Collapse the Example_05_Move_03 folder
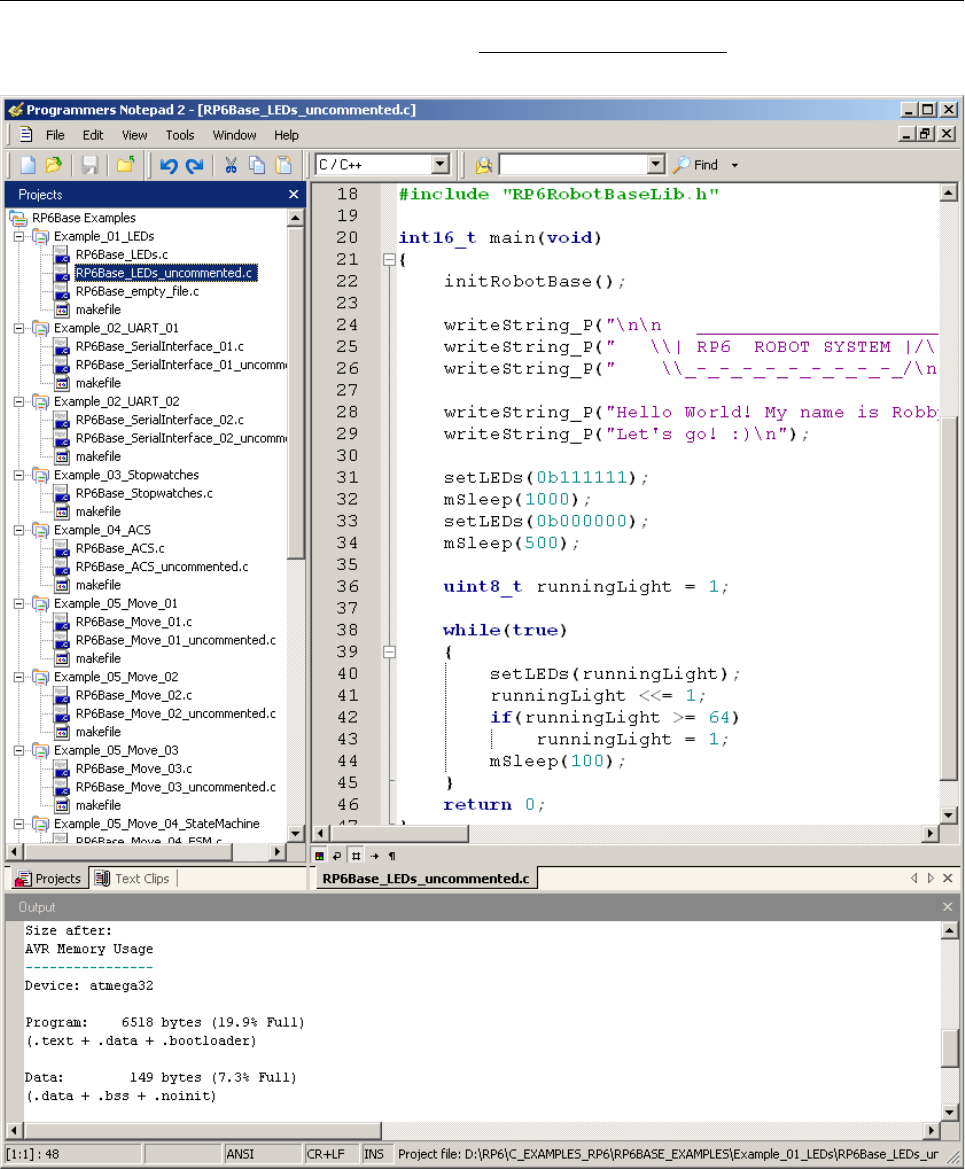The height and width of the screenshot is (1169, 965). [19, 750]
